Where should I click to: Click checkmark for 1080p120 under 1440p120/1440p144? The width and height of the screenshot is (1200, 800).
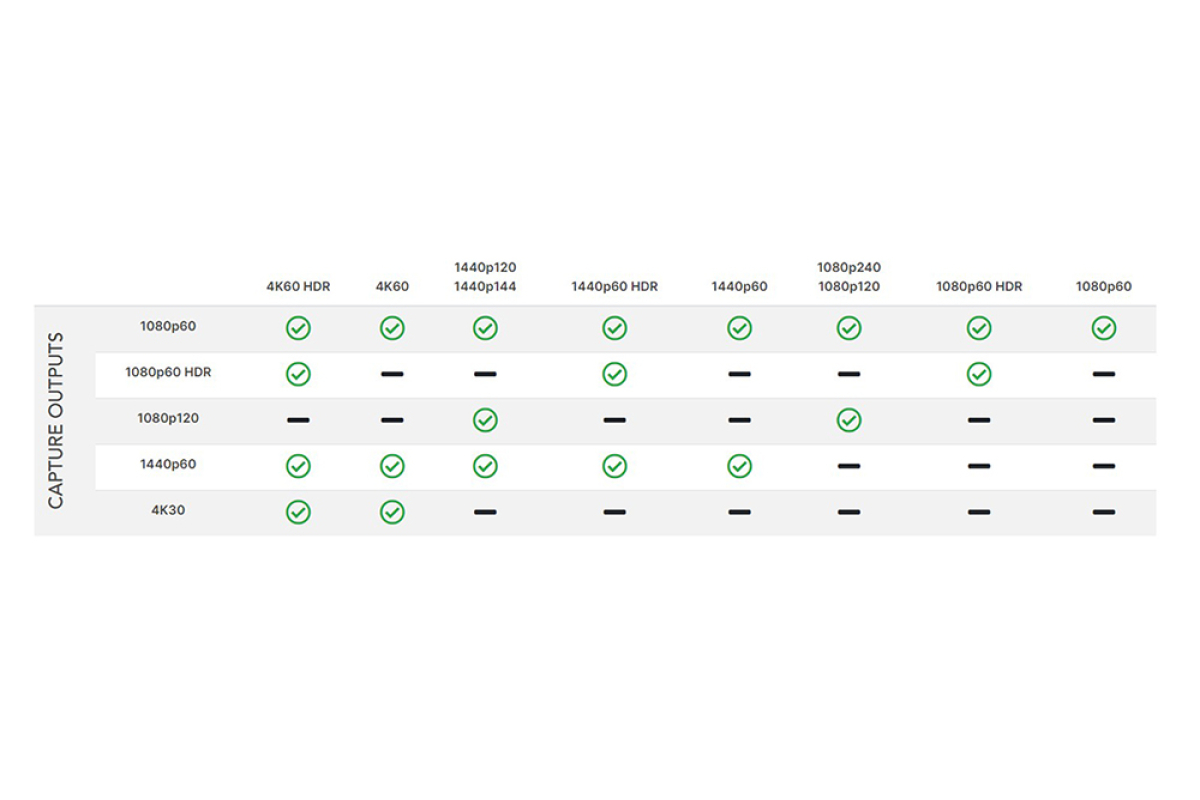click(x=485, y=420)
